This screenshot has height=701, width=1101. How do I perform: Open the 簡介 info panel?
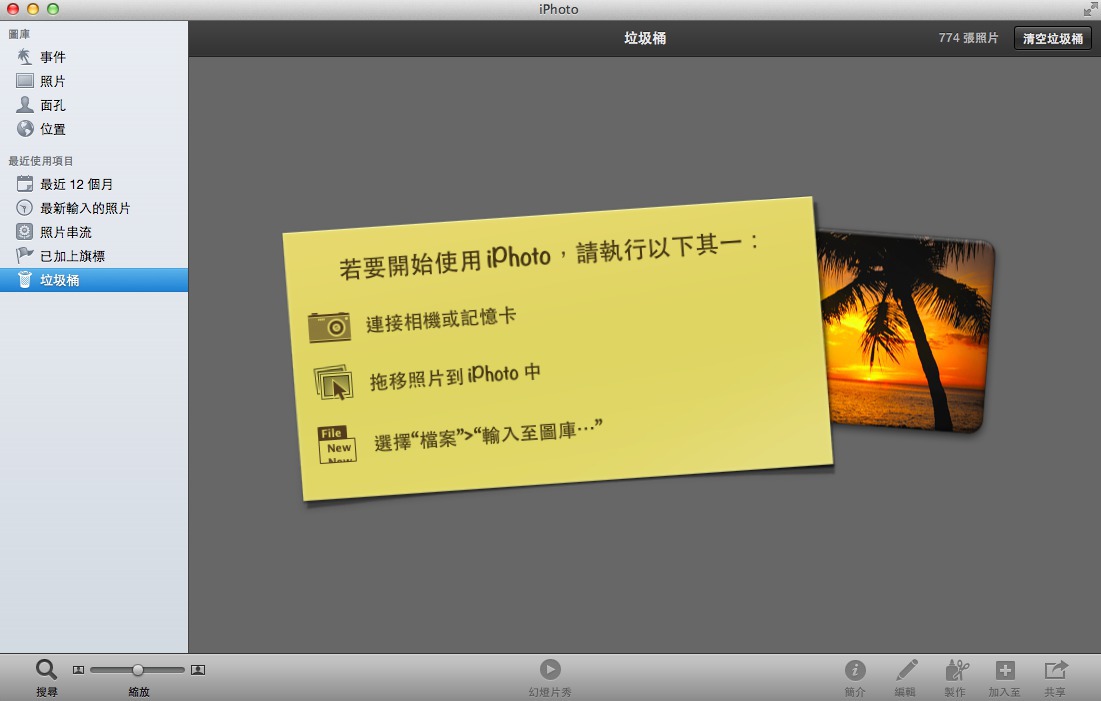tap(855, 669)
